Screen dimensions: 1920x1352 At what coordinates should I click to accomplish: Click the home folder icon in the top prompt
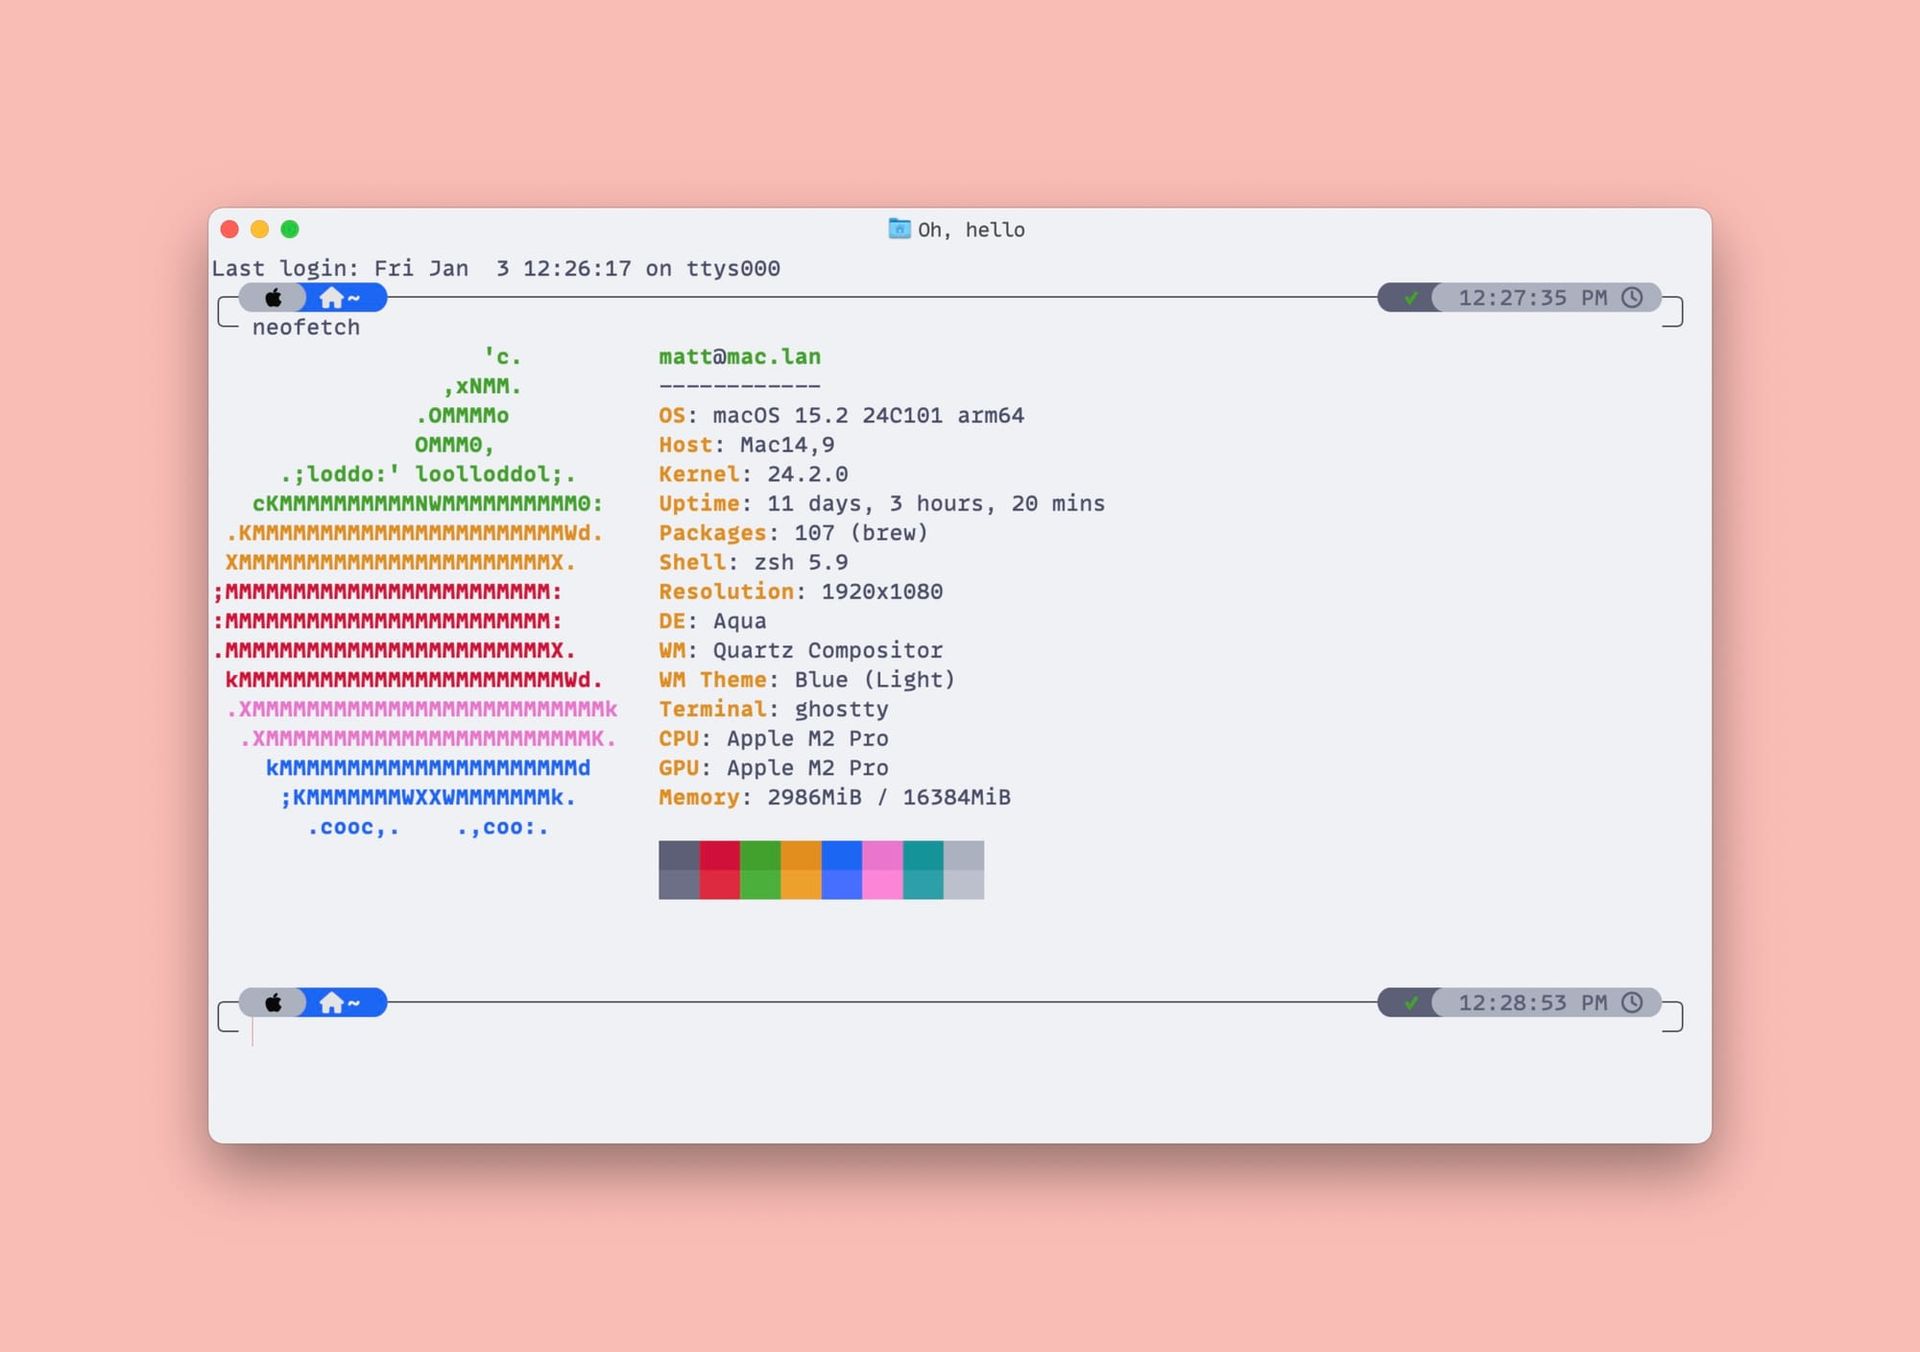tap(332, 297)
